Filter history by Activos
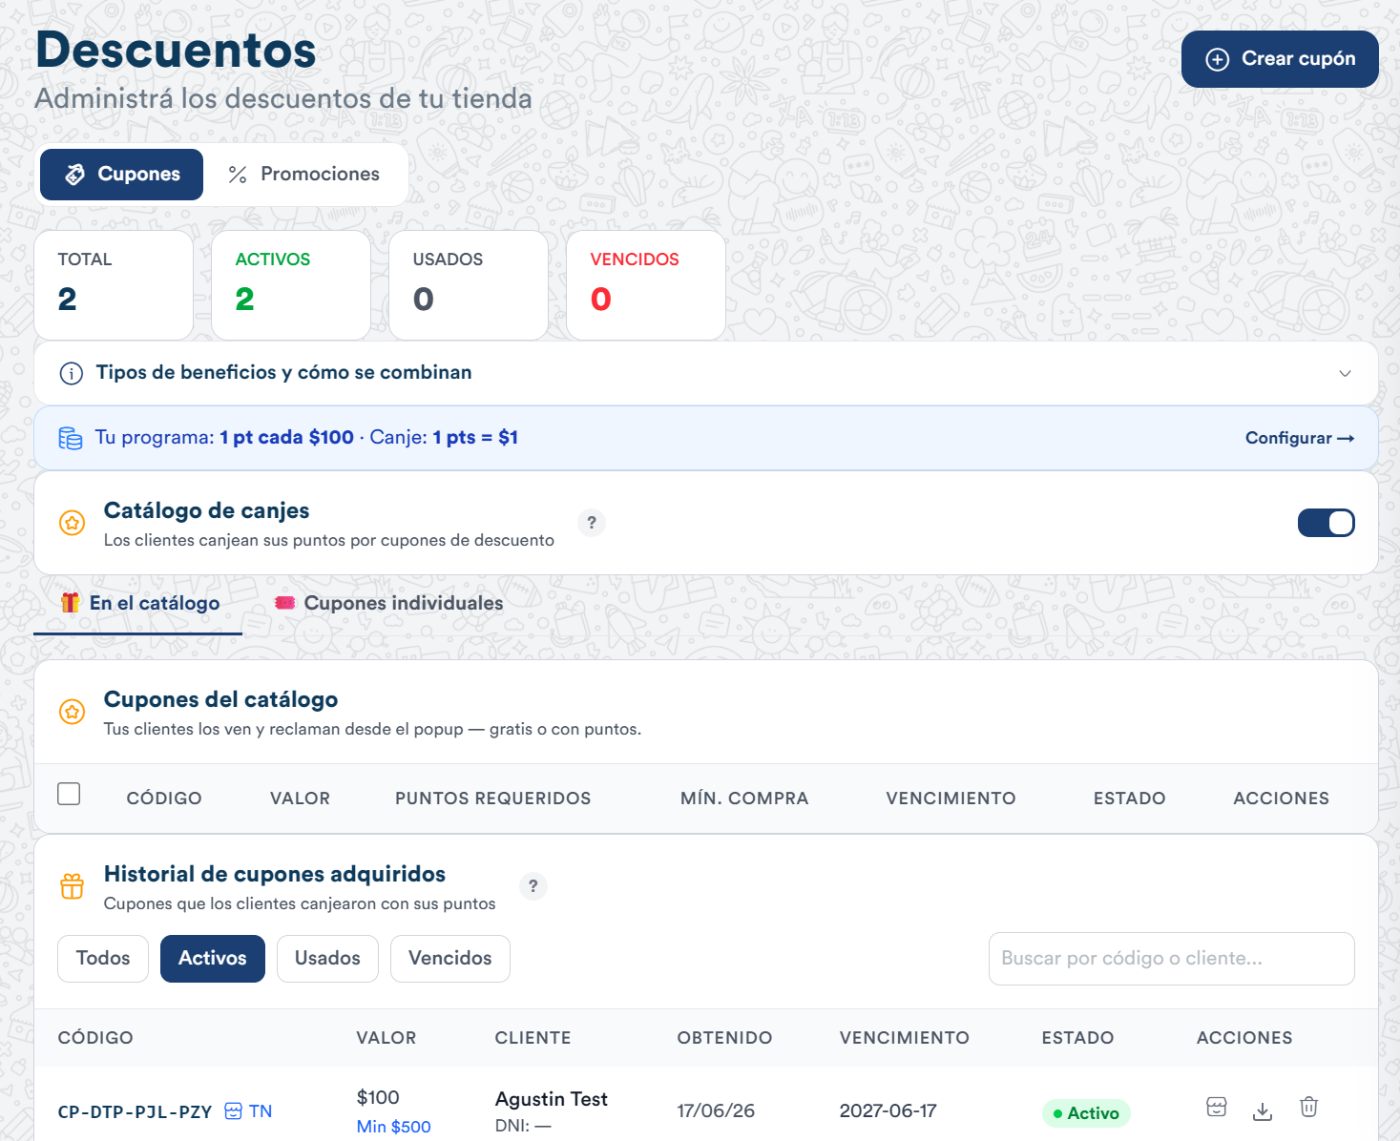Viewport: 1400px width, 1141px height. click(x=212, y=958)
